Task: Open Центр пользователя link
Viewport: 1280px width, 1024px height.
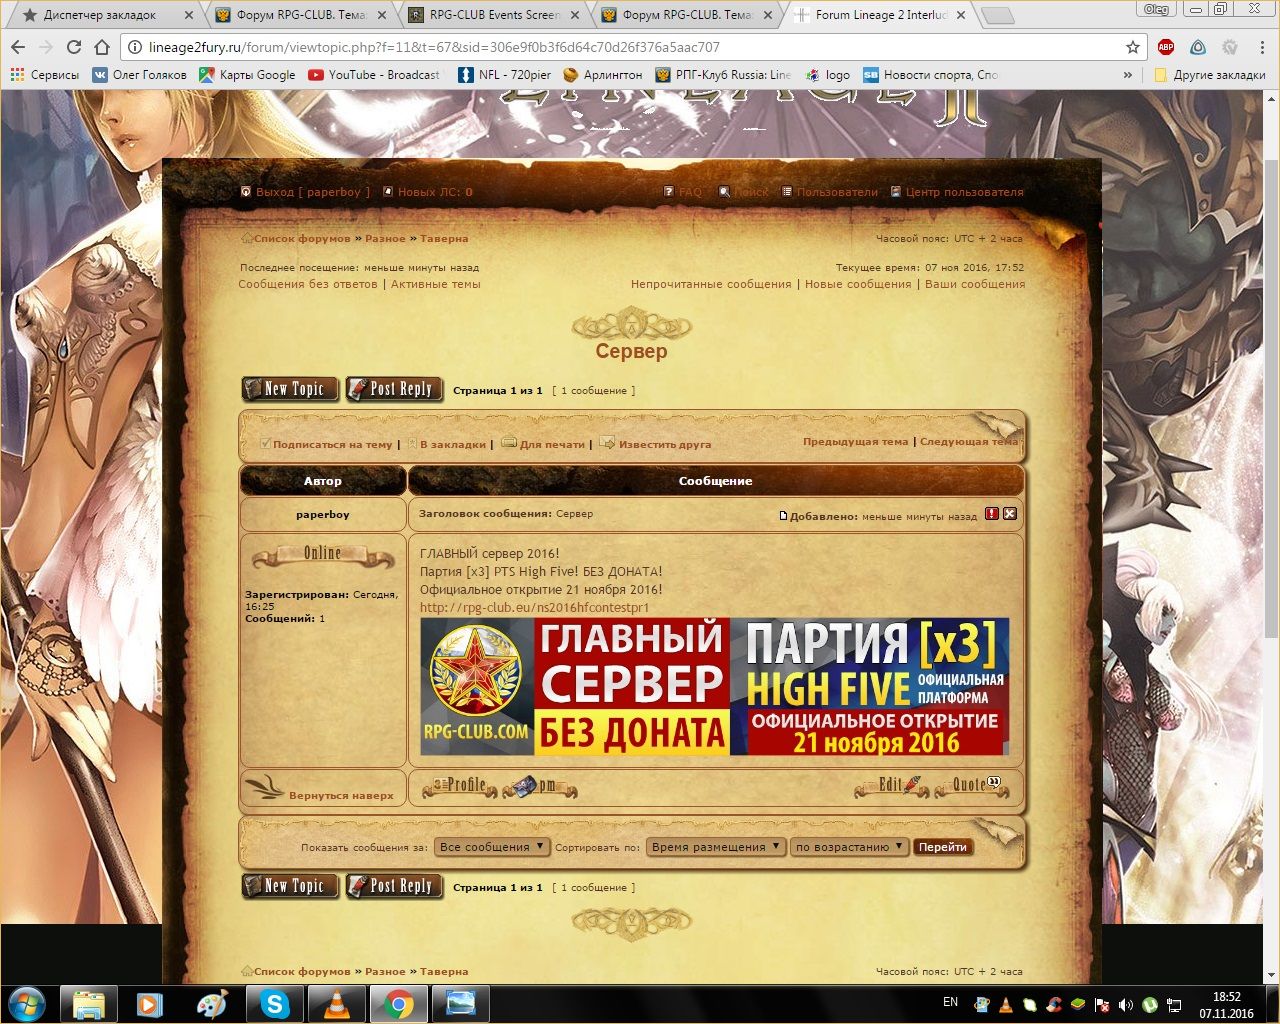Action: coord(957,192)
